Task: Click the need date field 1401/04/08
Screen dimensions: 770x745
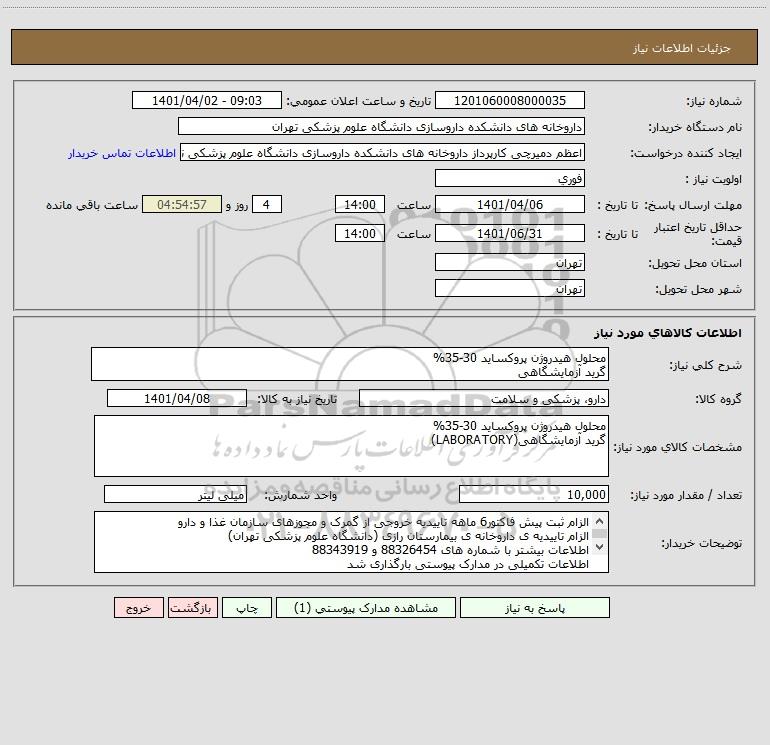Action: pos(177,398)
